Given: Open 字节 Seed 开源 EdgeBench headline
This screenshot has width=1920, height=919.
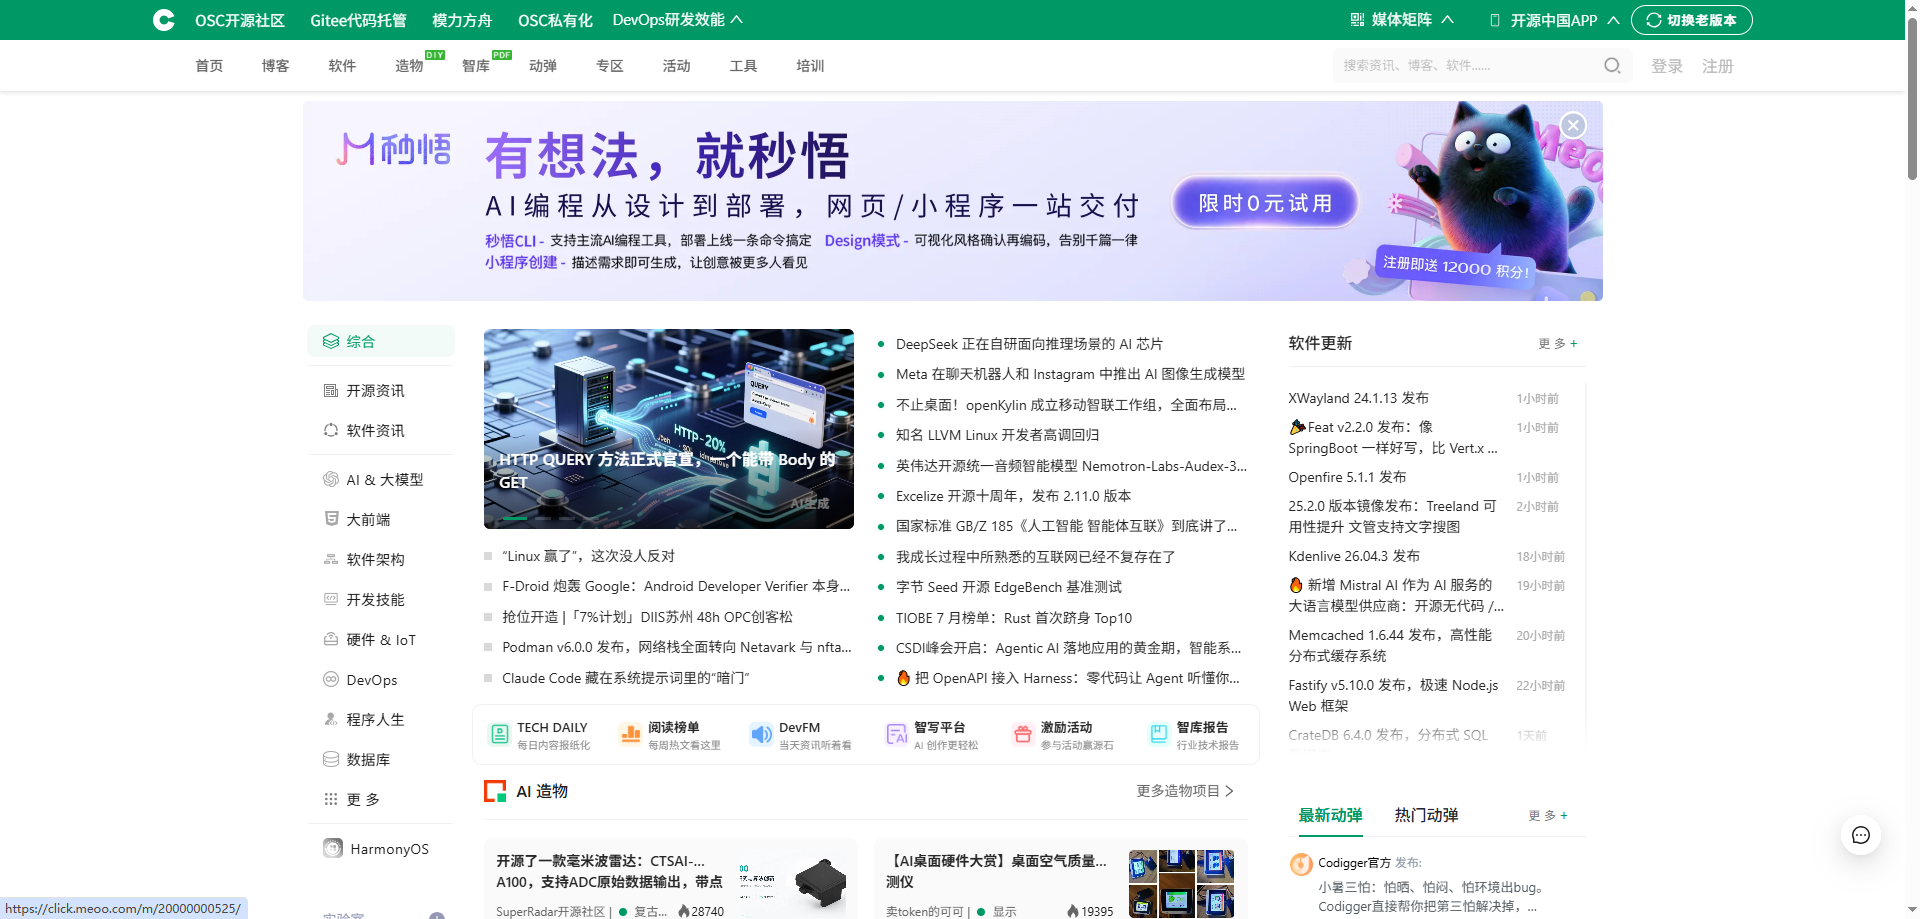Looking at the screenshot, I should [1009, 587].
